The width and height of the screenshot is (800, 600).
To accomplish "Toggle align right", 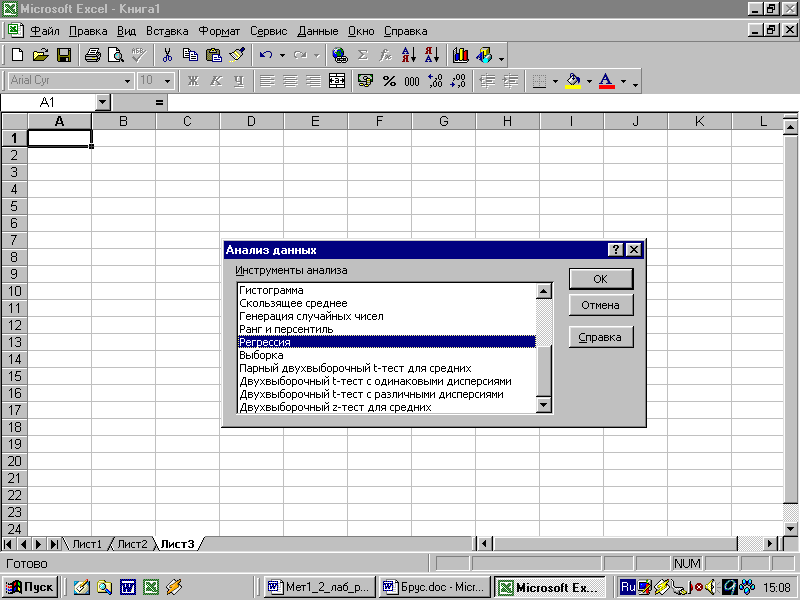I will click(x=313, y=81).
